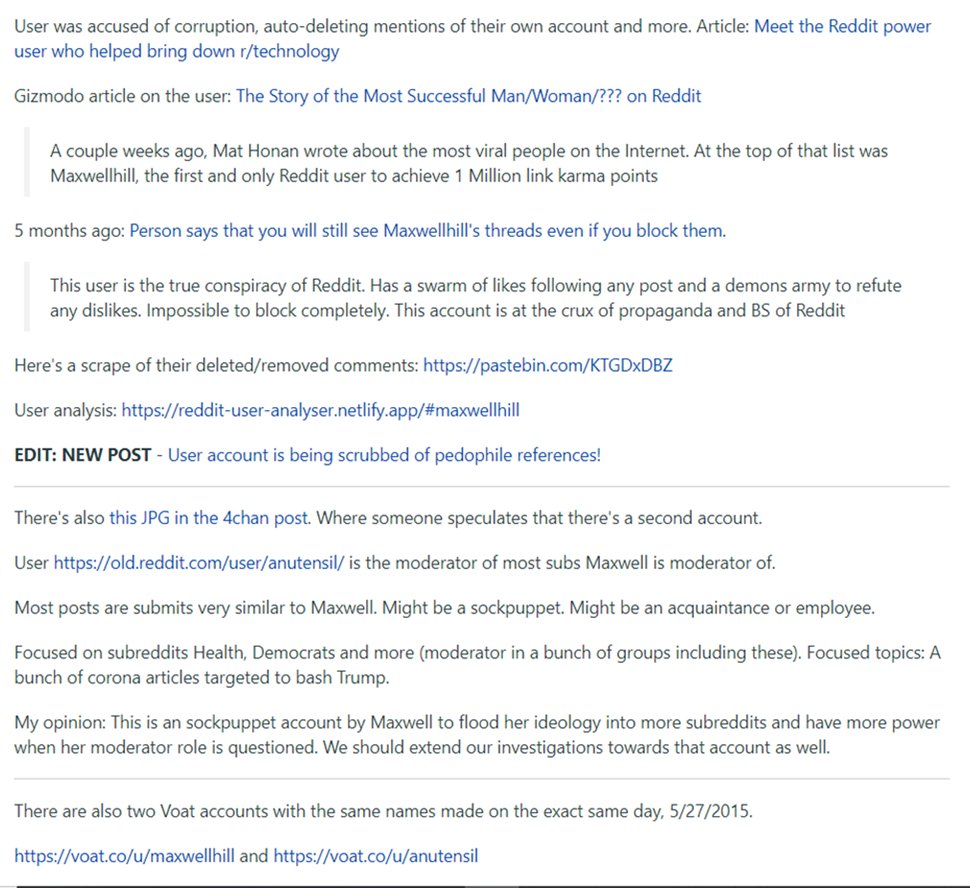Click the 'Person says that you will still see' link

[x=427, y=230]
